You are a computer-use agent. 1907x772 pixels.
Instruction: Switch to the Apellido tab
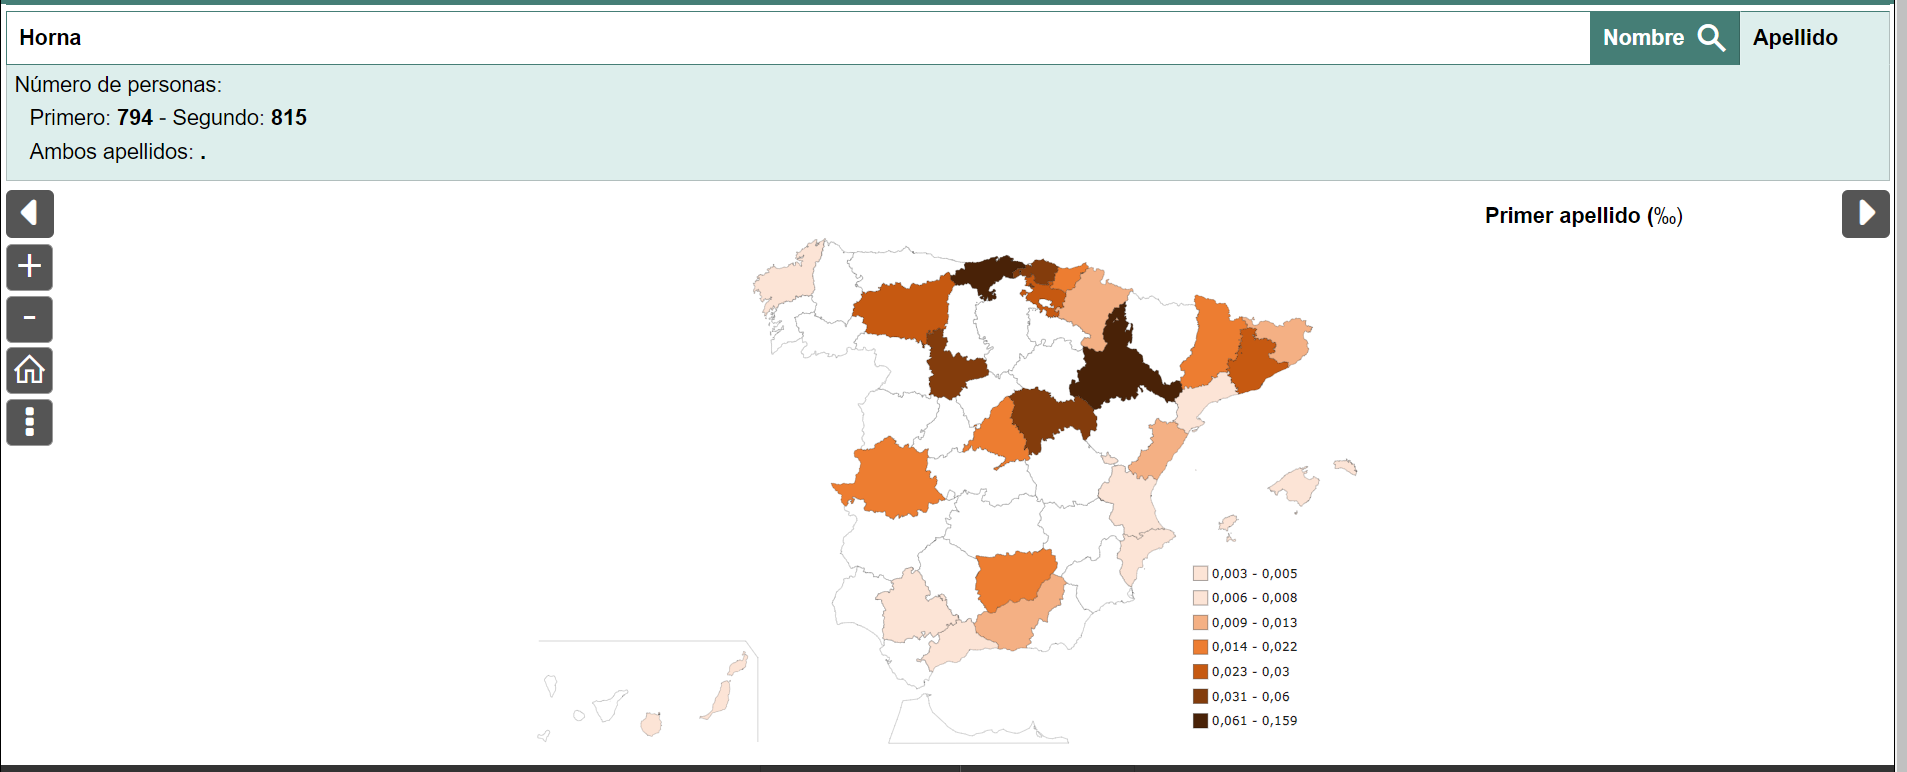tap(1795, 38)
